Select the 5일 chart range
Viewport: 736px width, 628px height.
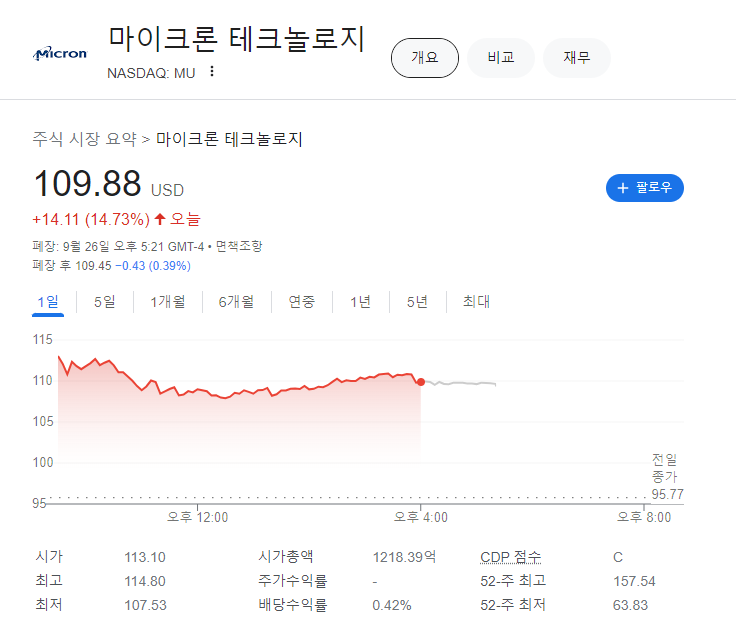105,302
